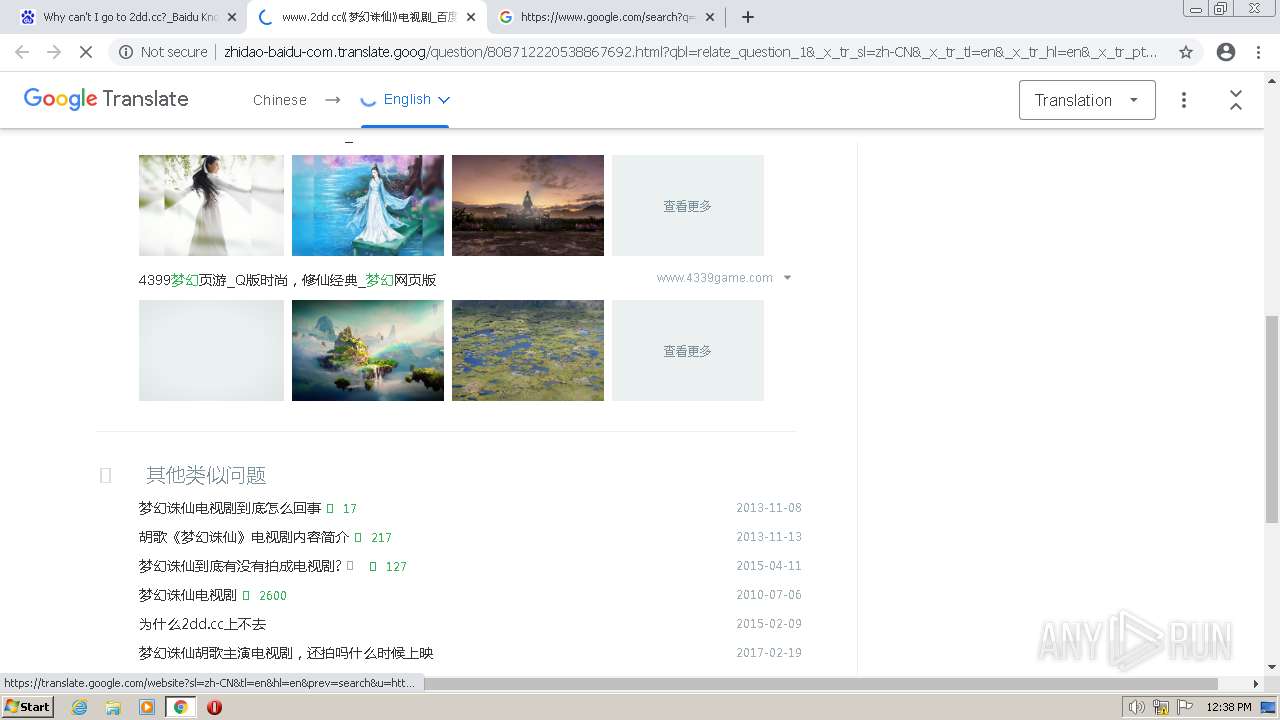The width and height of the screenshot is (1280, 720).
Task: Collapse the Google Translate toolbar
Action: [x=1236, y=100]
